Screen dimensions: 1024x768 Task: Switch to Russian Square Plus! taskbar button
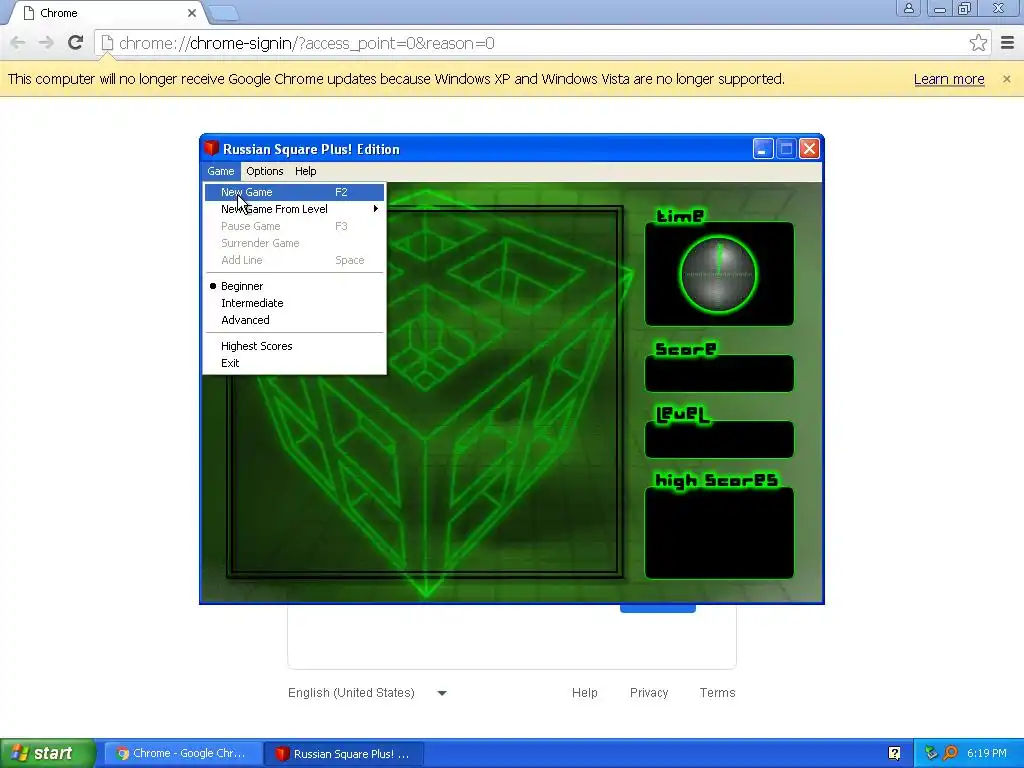tap(344, 753)
